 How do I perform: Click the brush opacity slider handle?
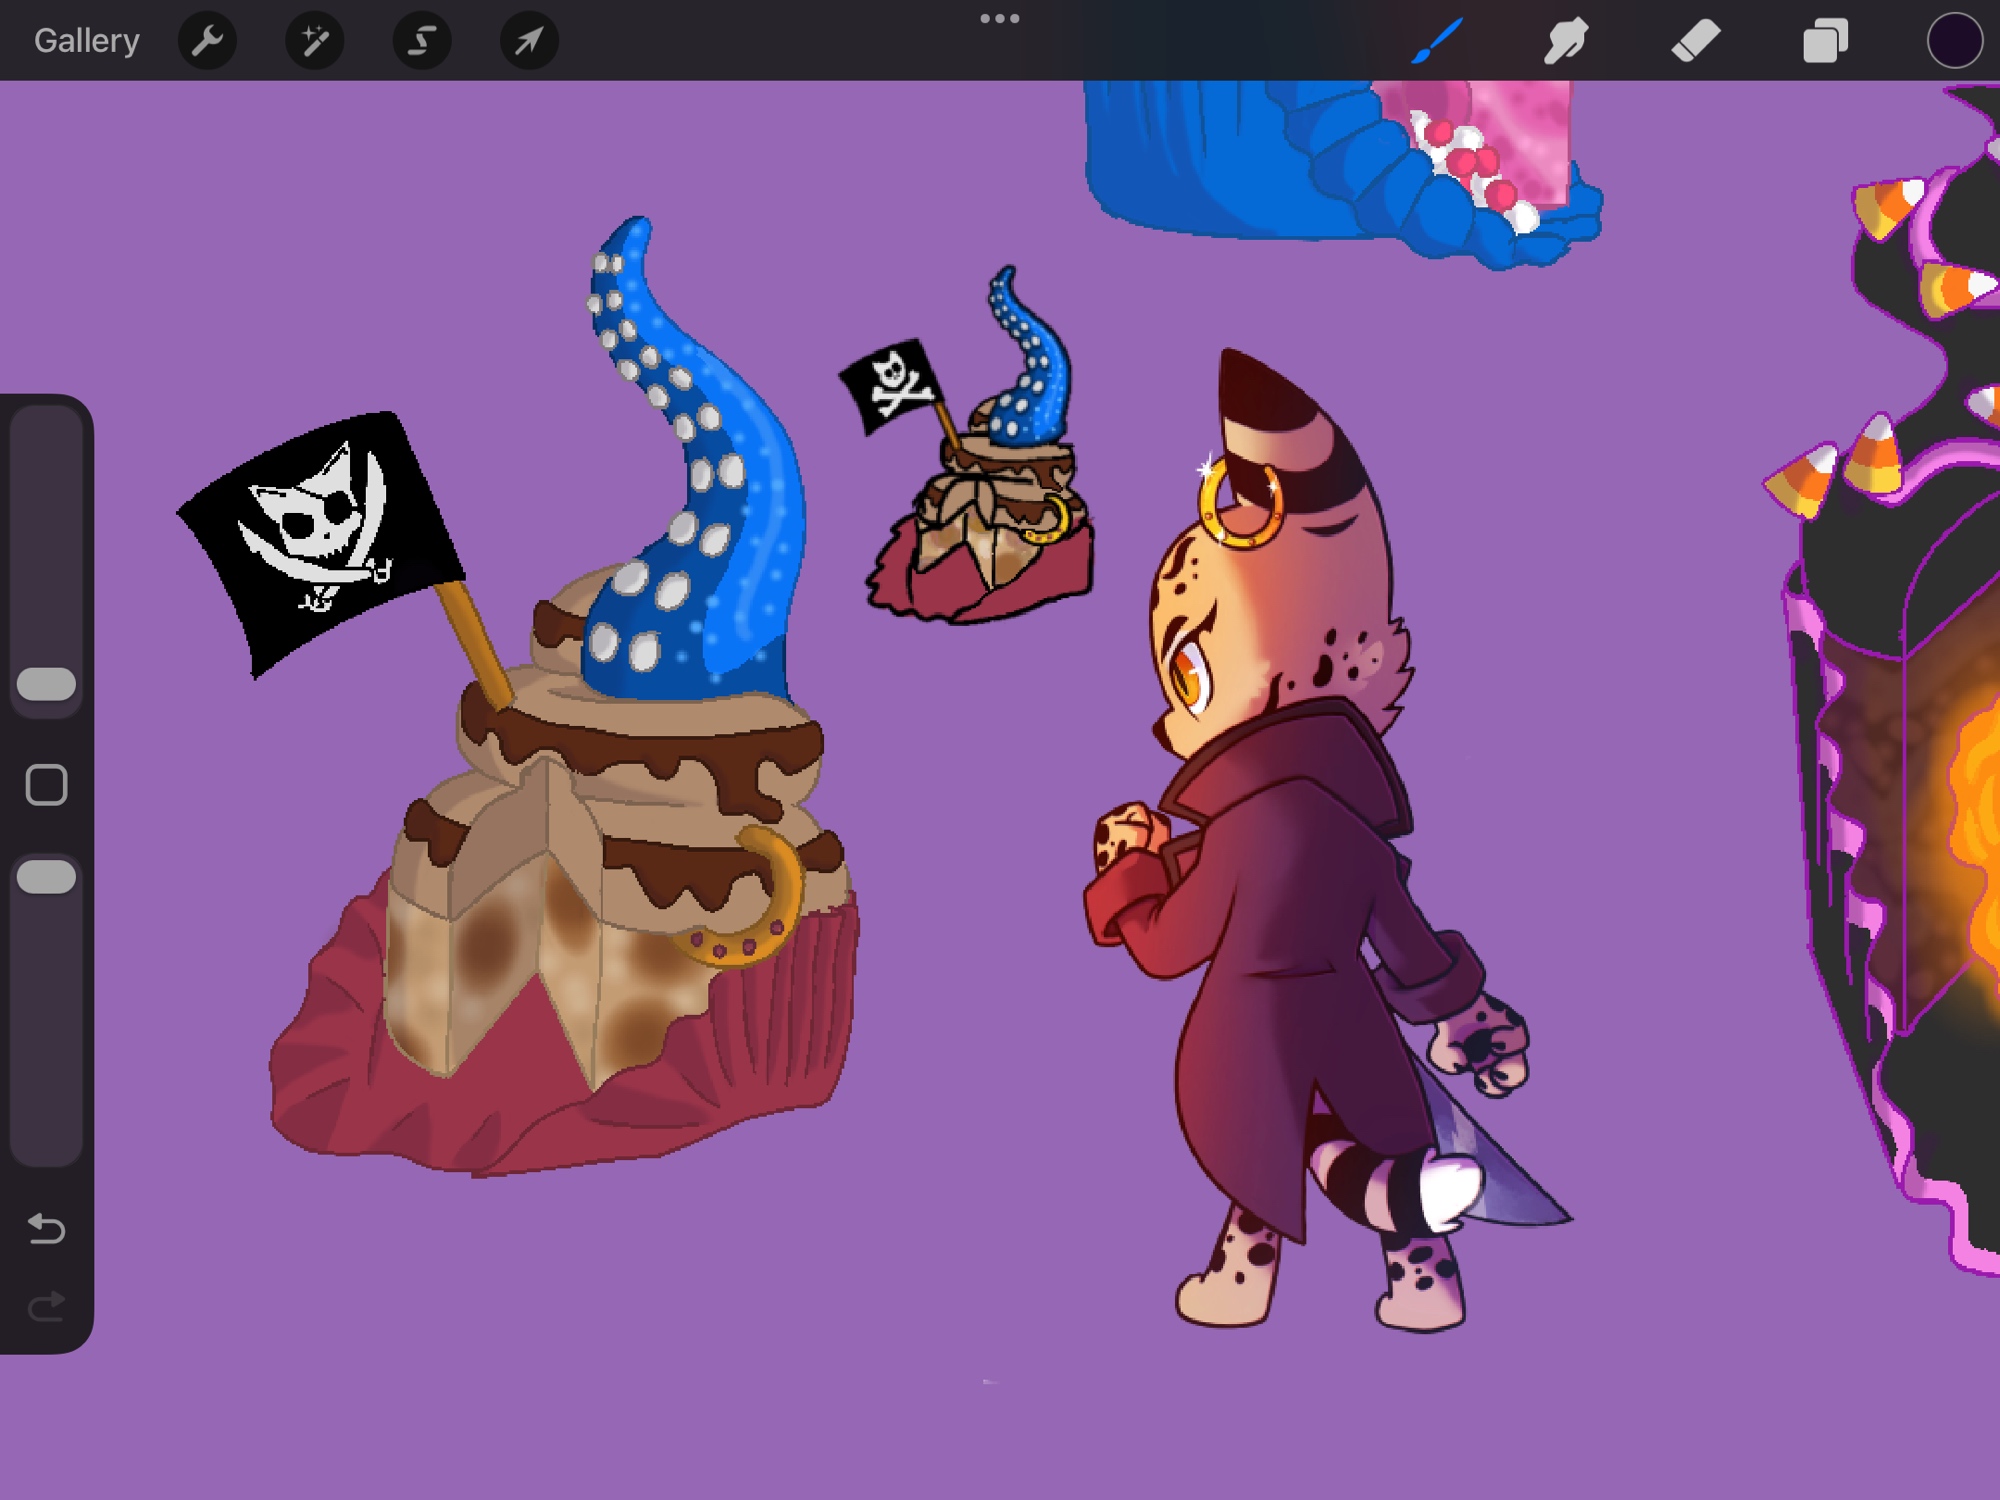pyautogui.click(x=47, y=877)
